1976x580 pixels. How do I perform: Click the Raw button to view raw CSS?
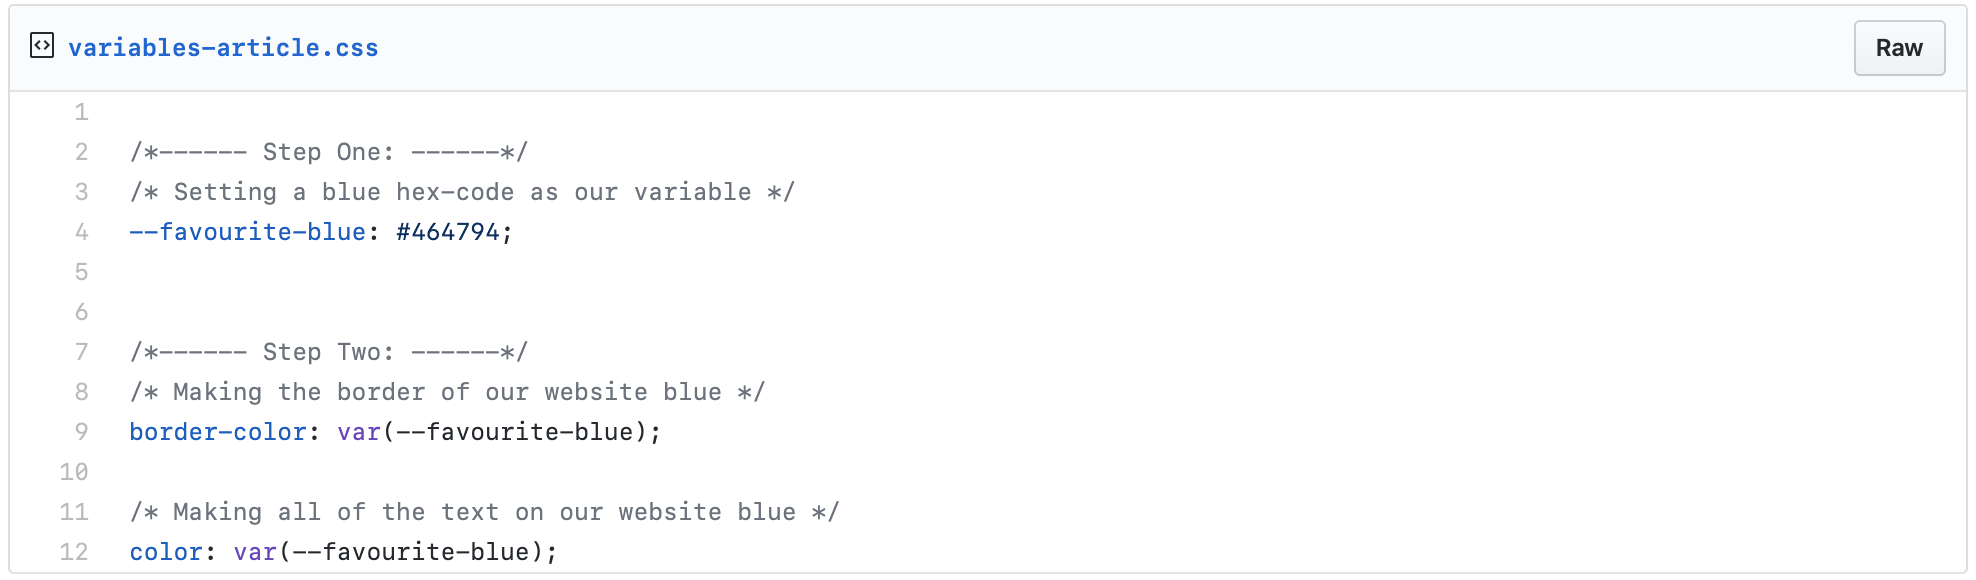1898,46
